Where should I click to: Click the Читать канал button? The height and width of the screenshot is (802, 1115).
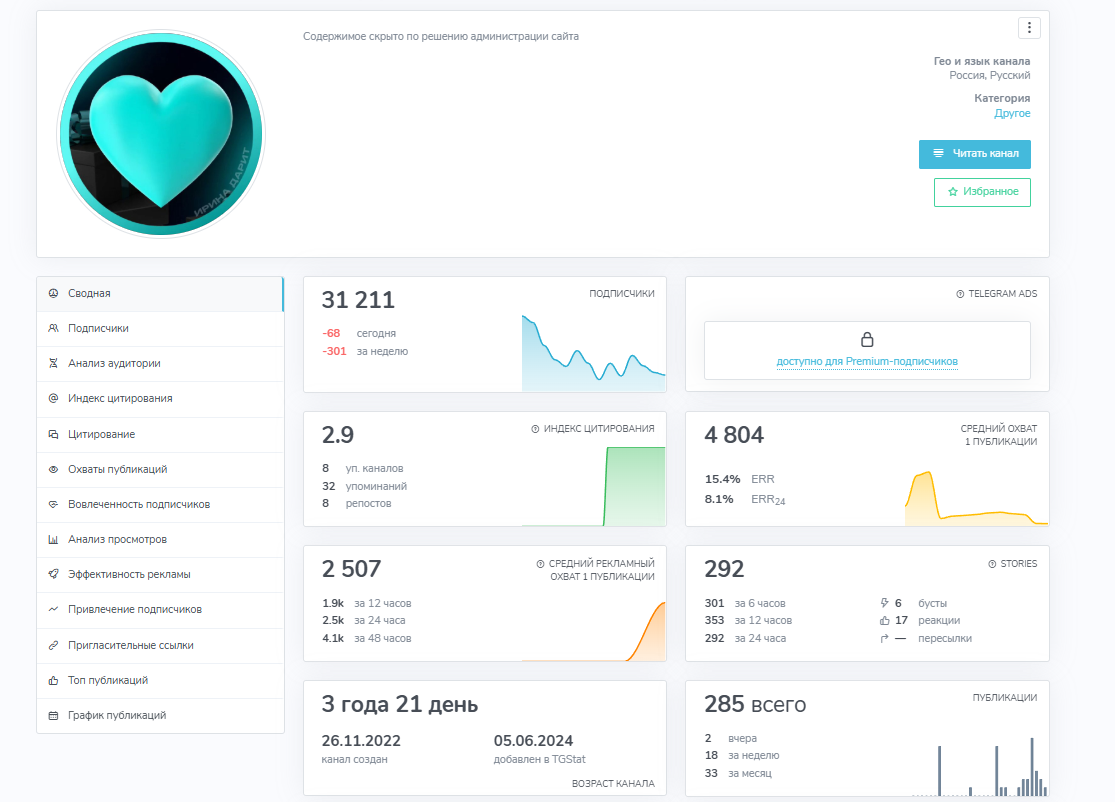tap(974, 154)
